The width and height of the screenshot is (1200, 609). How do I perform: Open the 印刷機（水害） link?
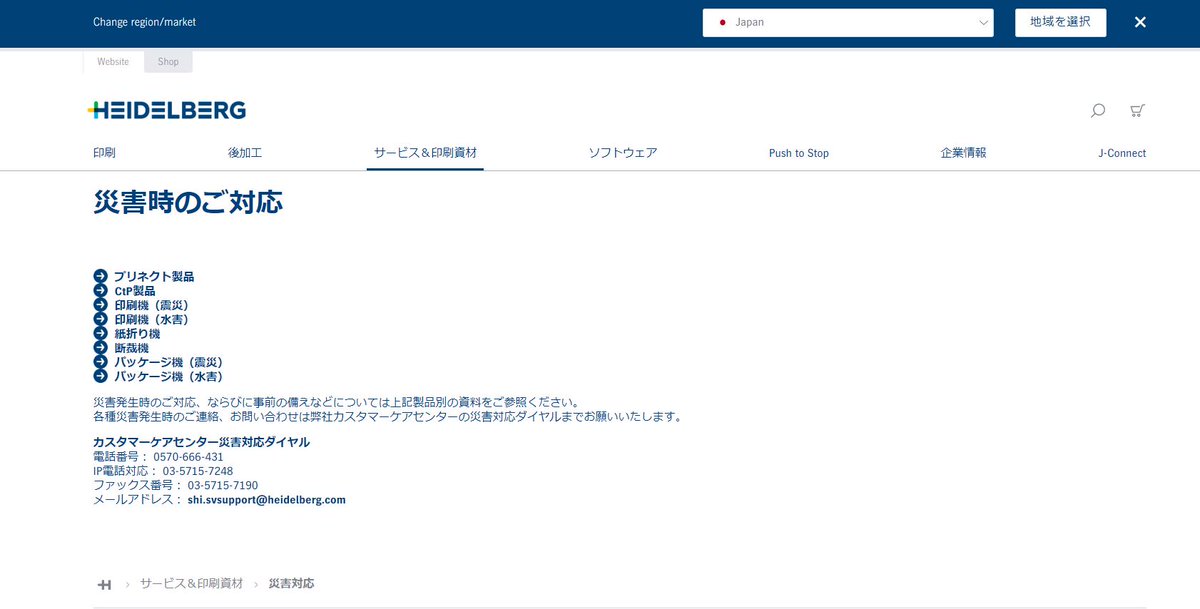coord(151,319)
